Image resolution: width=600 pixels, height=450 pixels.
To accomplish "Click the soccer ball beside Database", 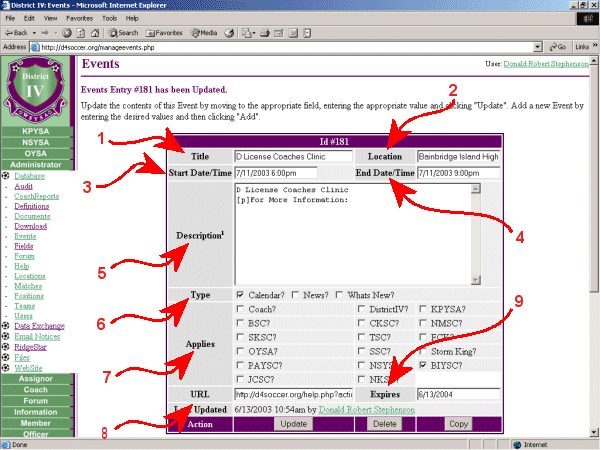I will pos(7,176).
